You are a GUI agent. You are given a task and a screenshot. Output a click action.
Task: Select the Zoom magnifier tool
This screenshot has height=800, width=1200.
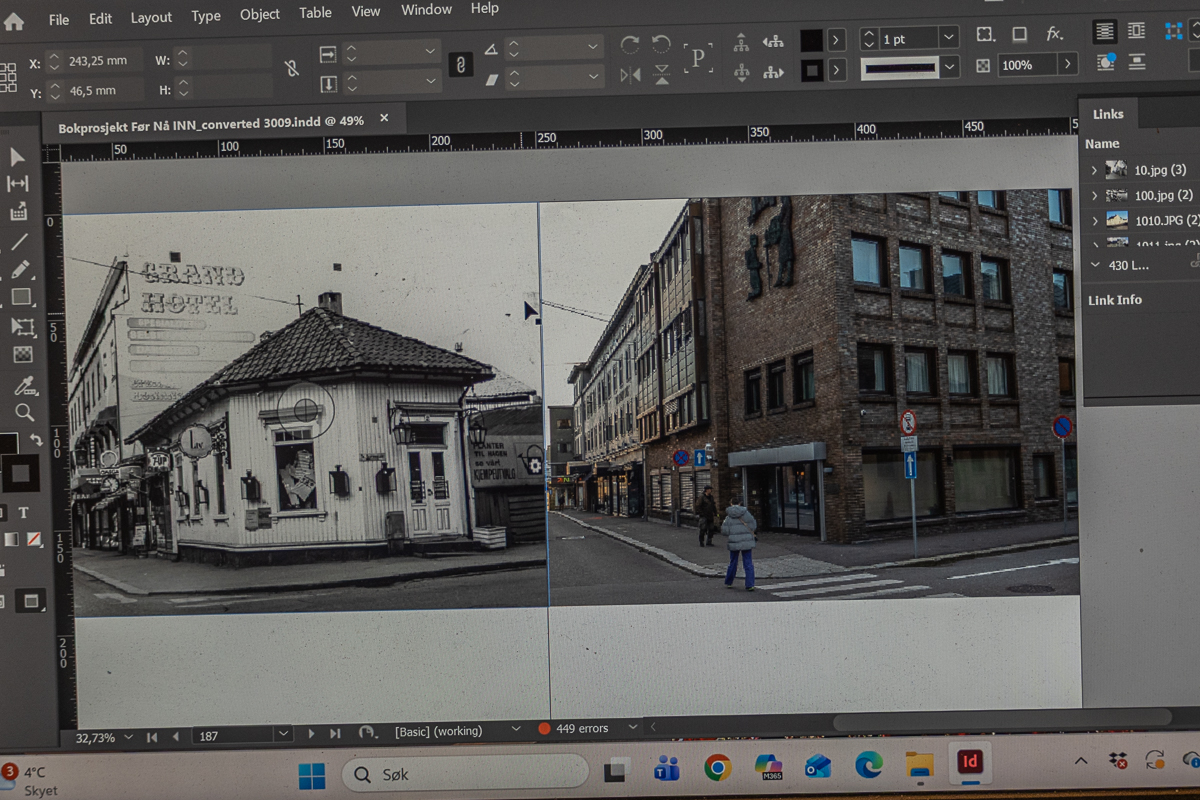24,413
